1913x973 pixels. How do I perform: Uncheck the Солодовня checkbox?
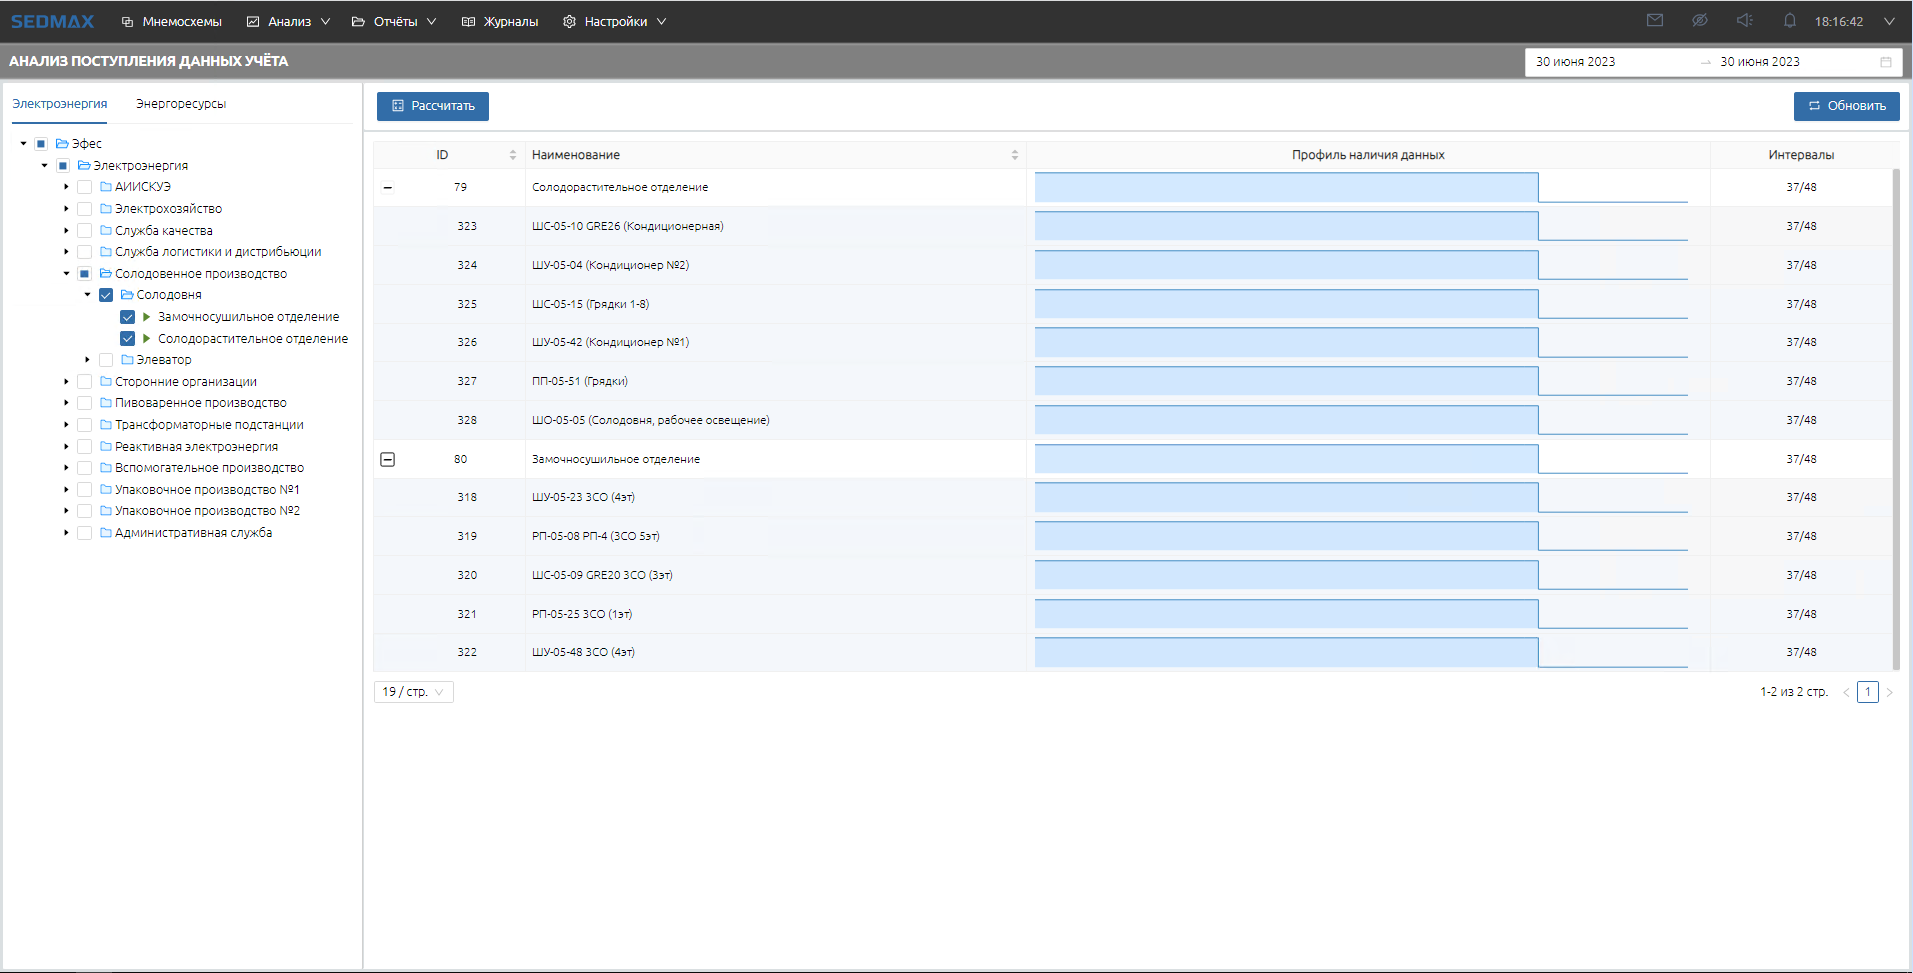tap(106, 295)
